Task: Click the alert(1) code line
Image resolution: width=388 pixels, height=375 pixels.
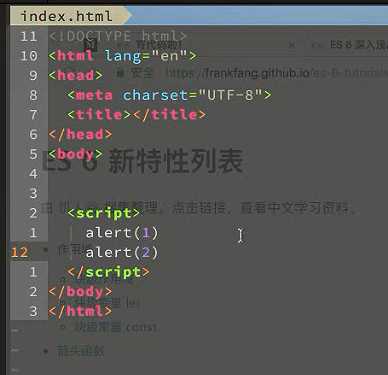Action: [122, 233]
